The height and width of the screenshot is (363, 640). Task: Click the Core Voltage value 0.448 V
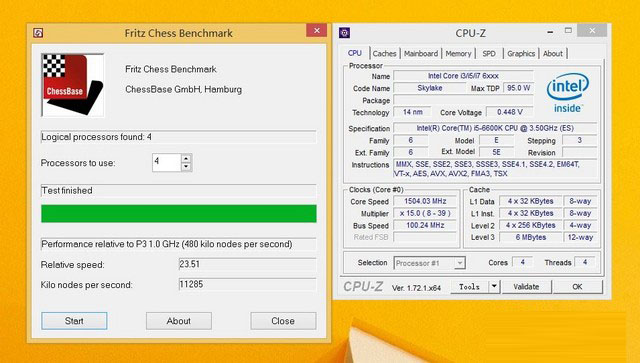pyautogui.click(x=509, y=112)
